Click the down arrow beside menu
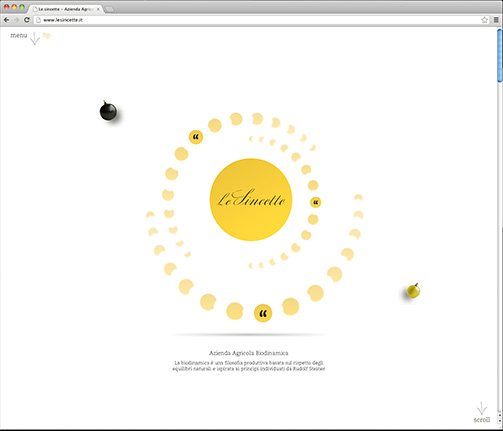 [x=35, y=39]
